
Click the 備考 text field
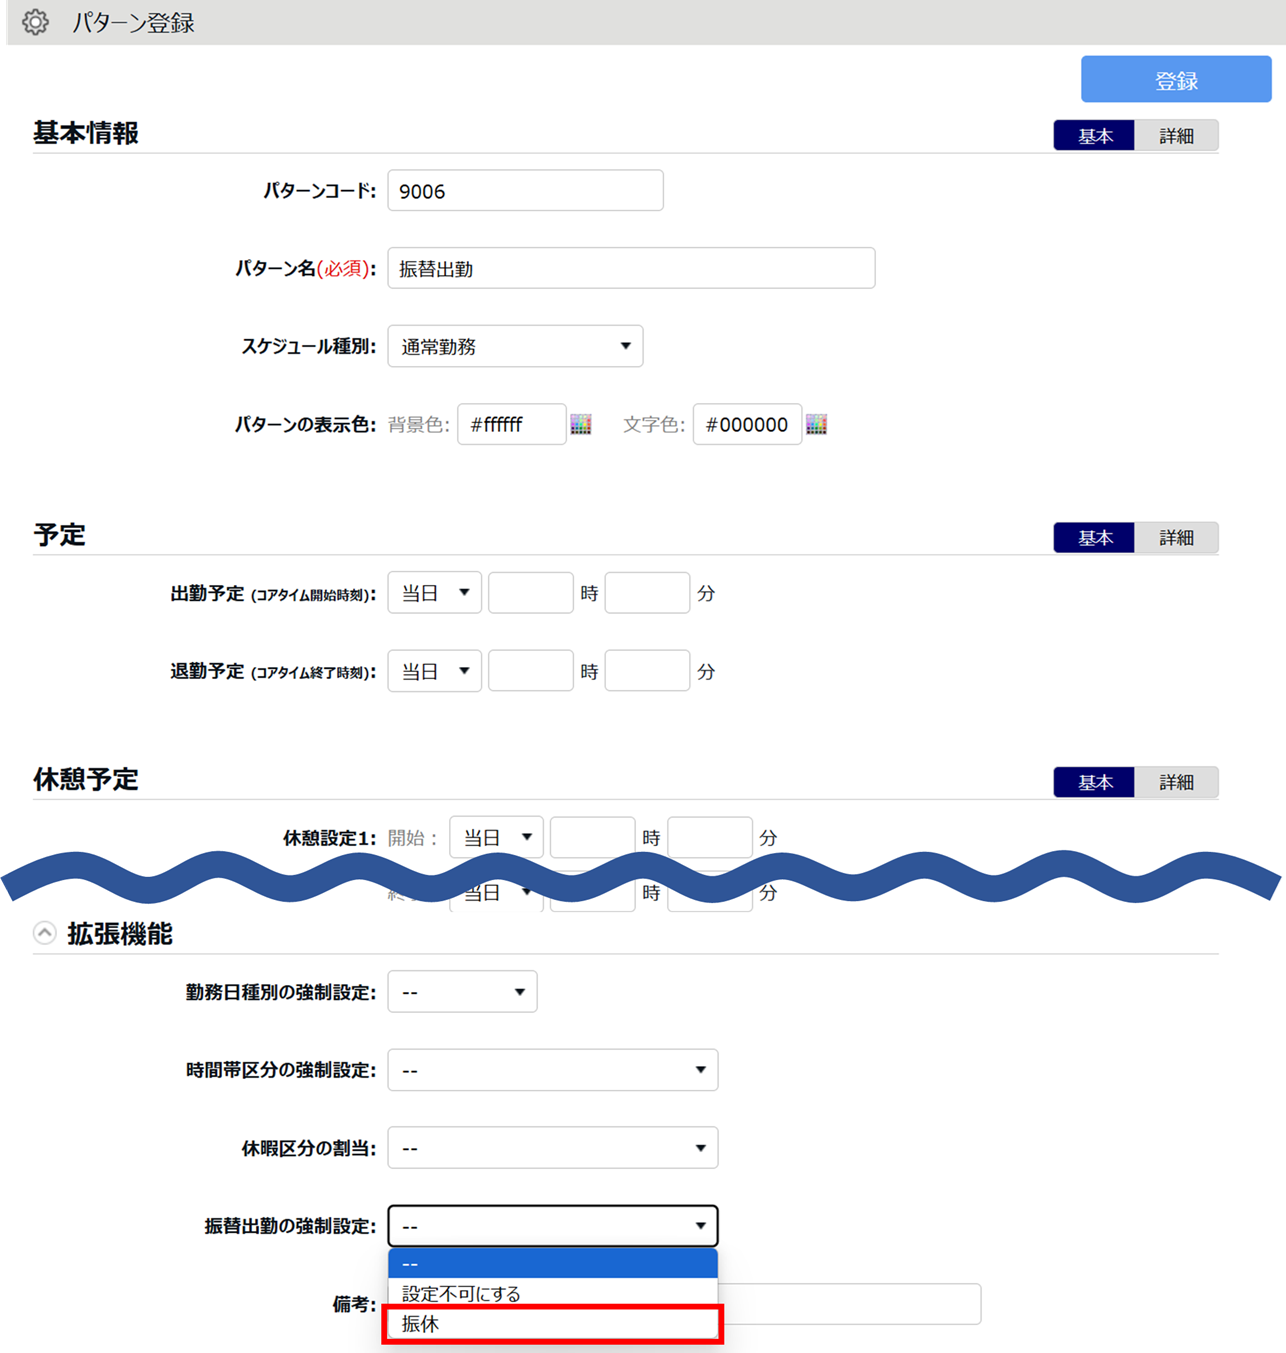pyautogui.click(x=849, y=1304)
